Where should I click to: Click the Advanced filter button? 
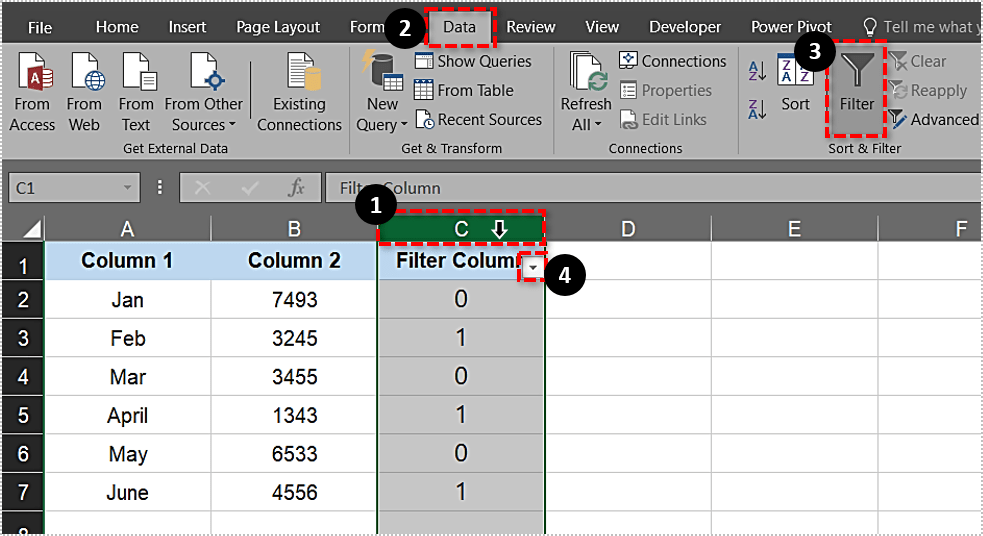[933, 120]
